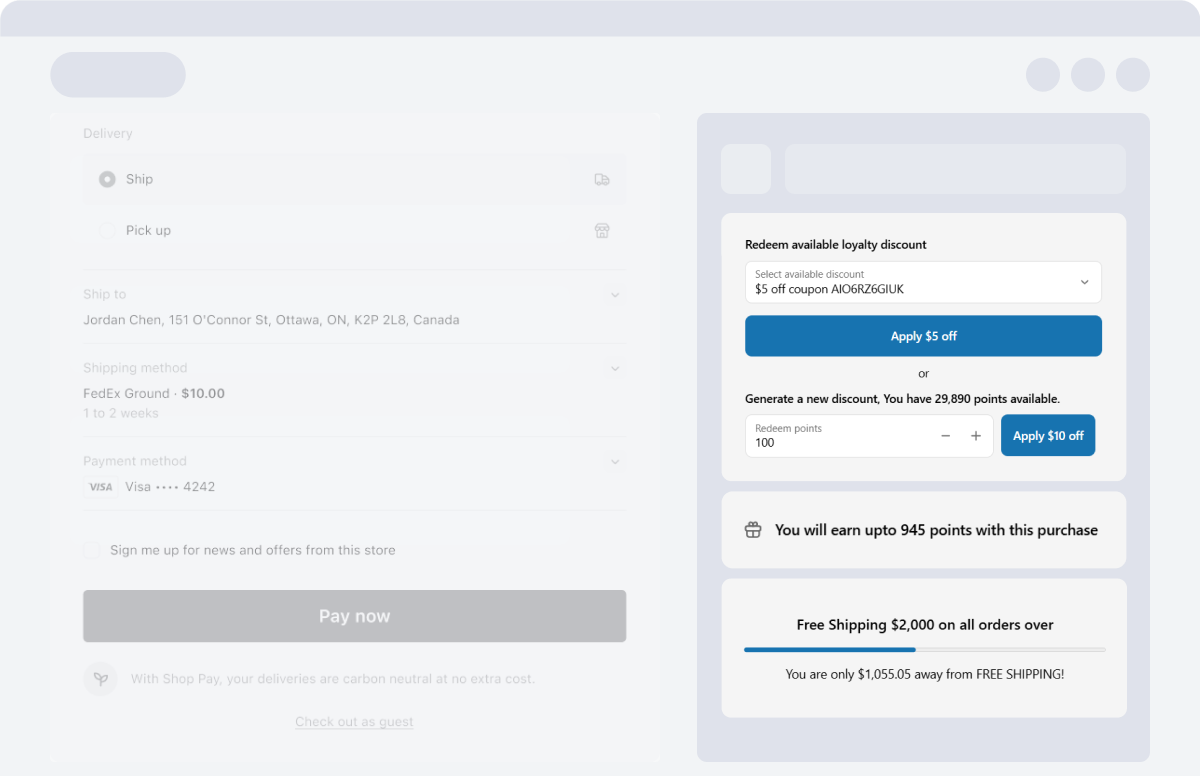Expand the Shipping method chevron
This screenshot has width=1200, height=776.
tap(615, 369)
